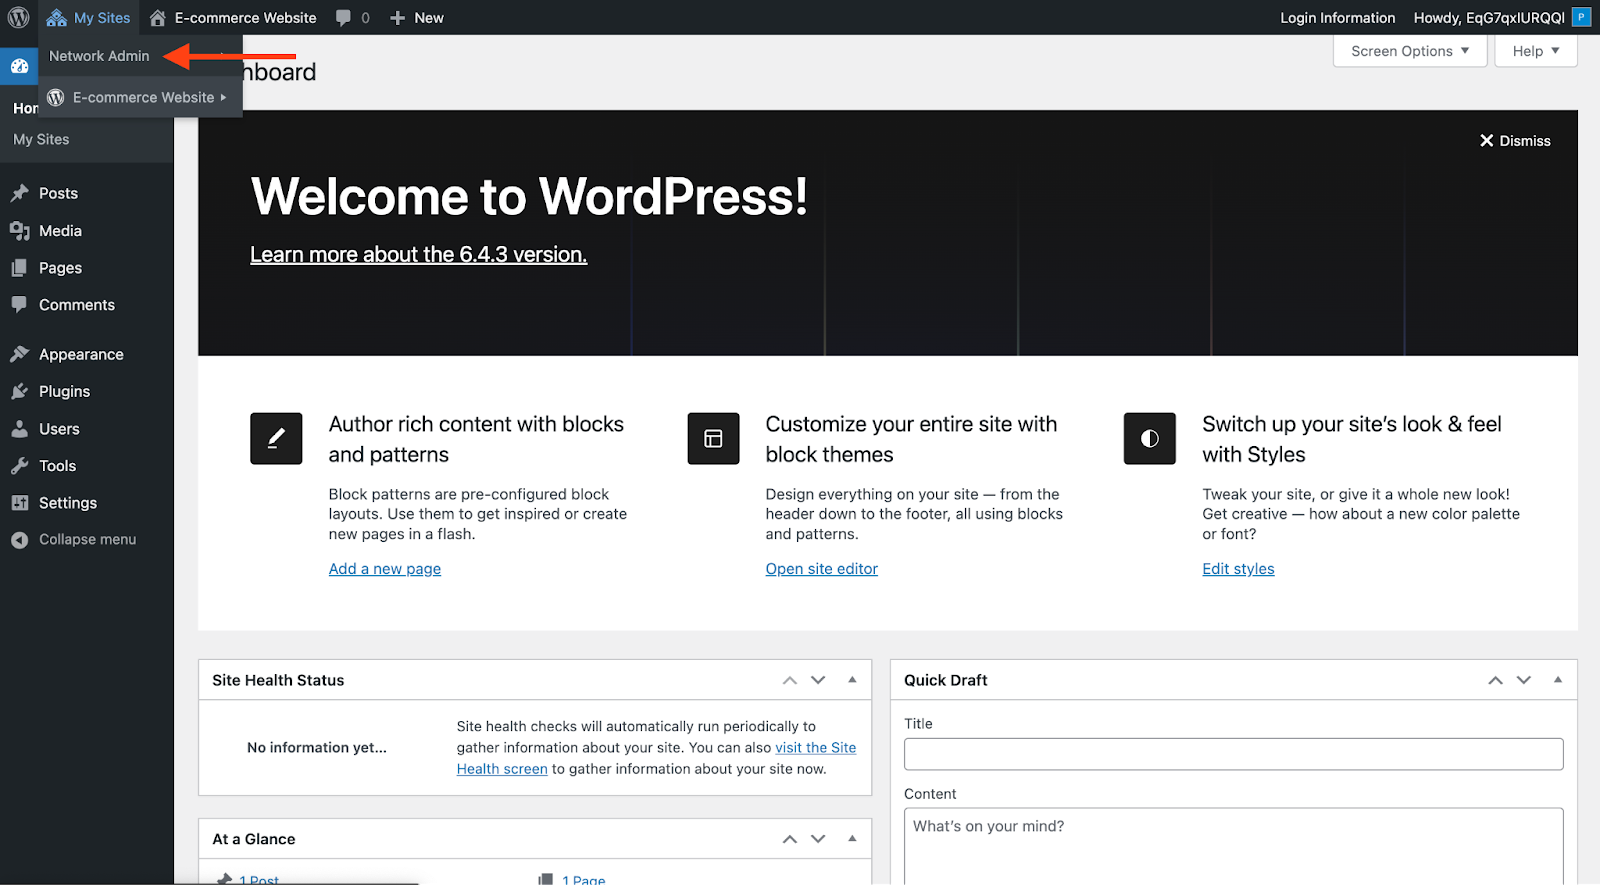Open the comments bubble icon in admin bar

click(344, 18)
